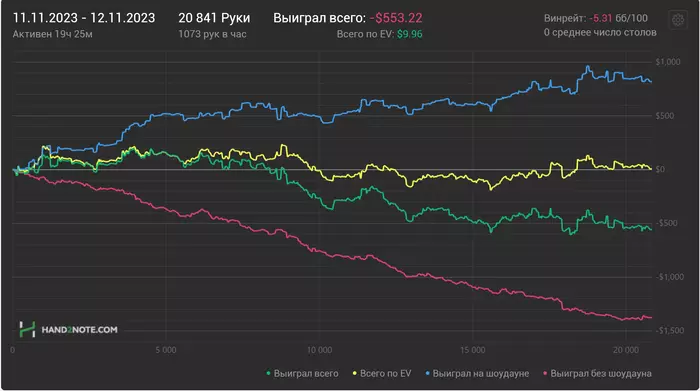Click the 20 000 x-axis label
Screen dimensions: 700x391
(626, 350)
